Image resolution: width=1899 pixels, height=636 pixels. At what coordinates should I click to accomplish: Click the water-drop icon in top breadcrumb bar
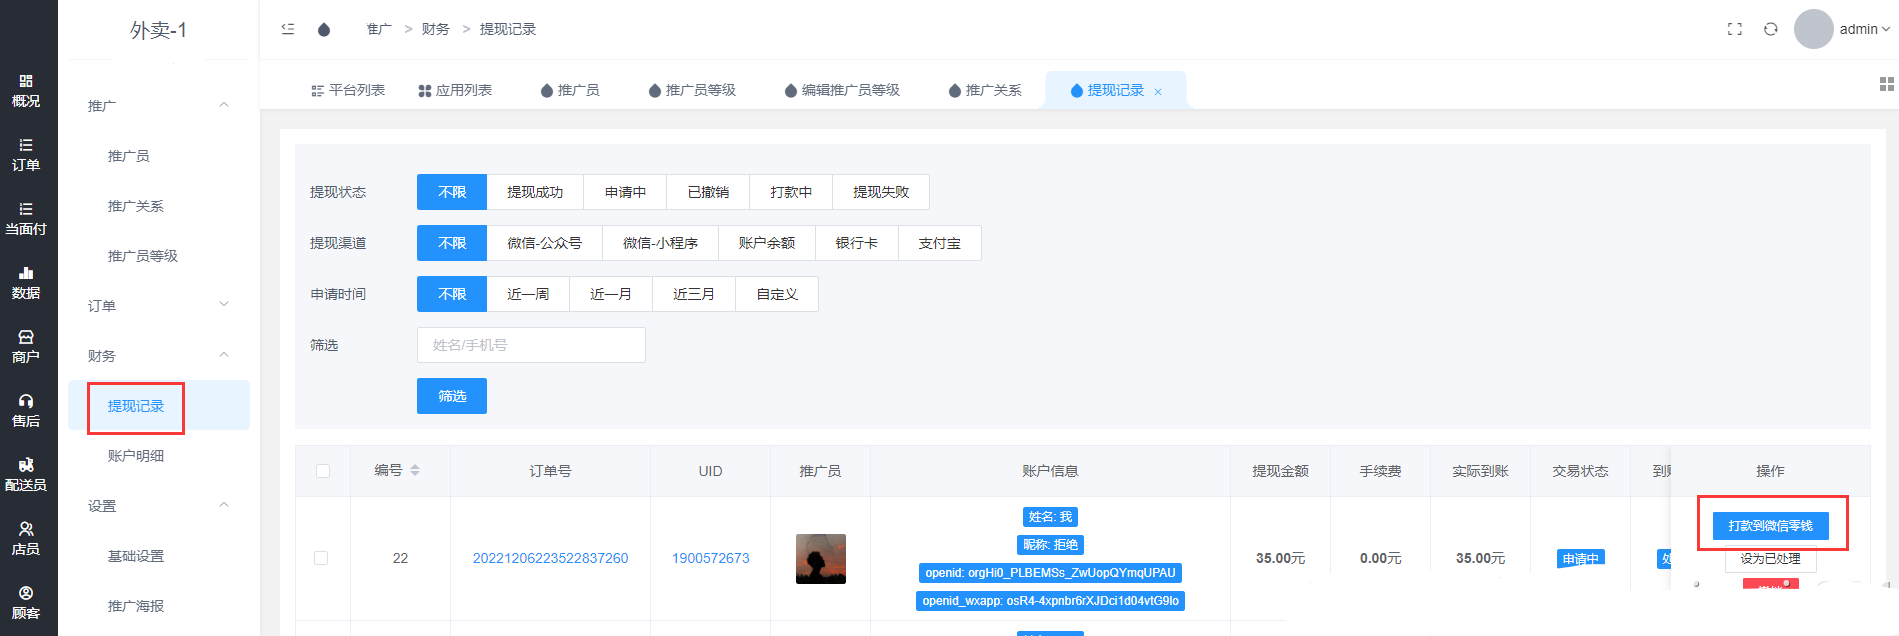point(324,29)
